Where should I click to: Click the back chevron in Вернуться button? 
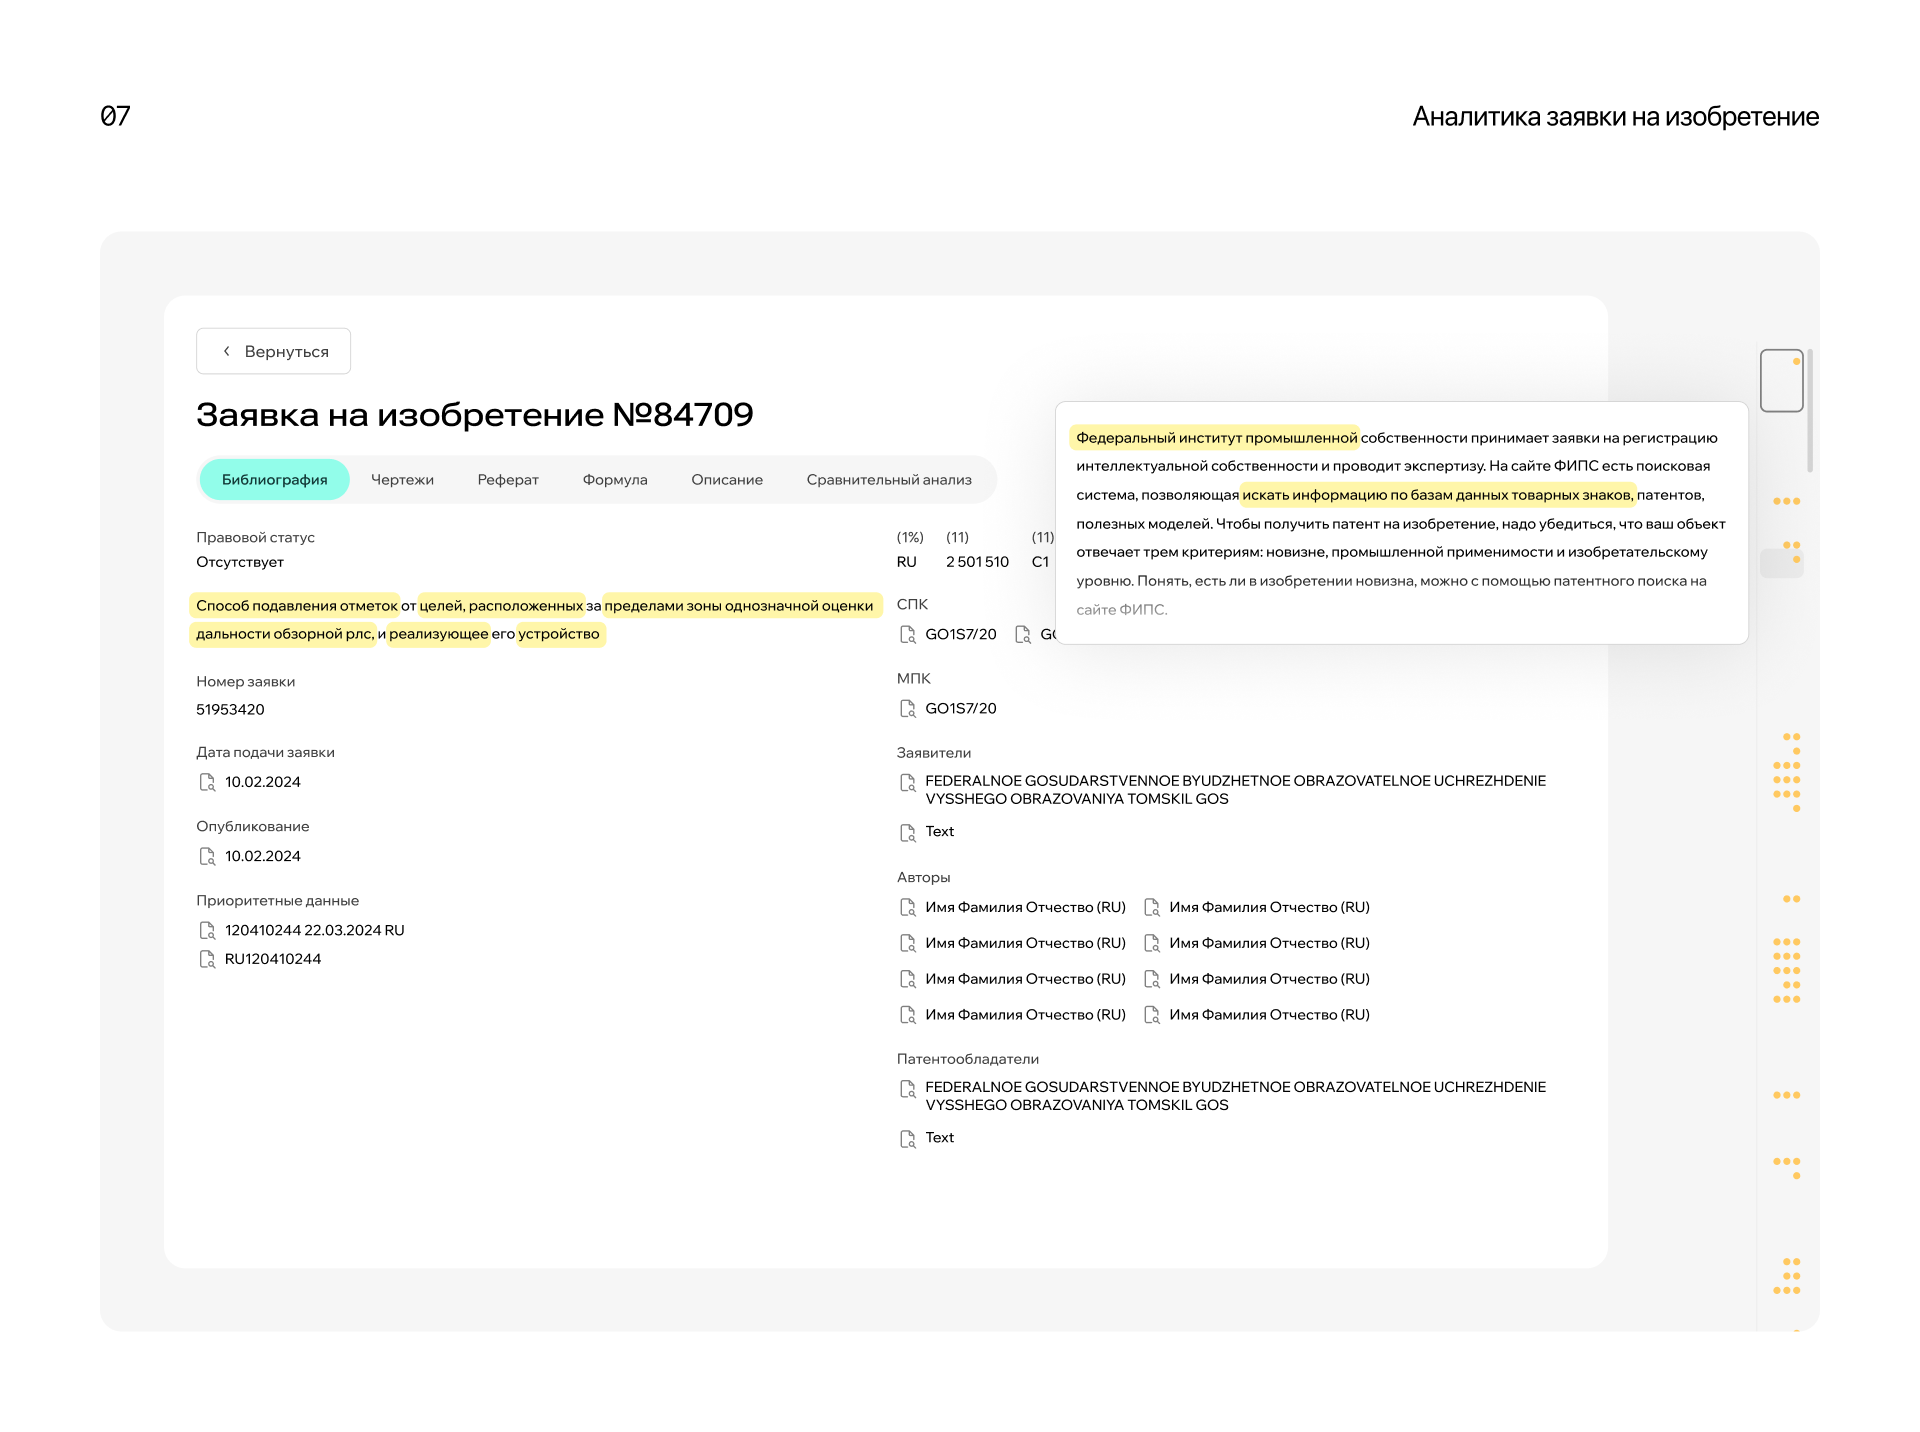227,351
